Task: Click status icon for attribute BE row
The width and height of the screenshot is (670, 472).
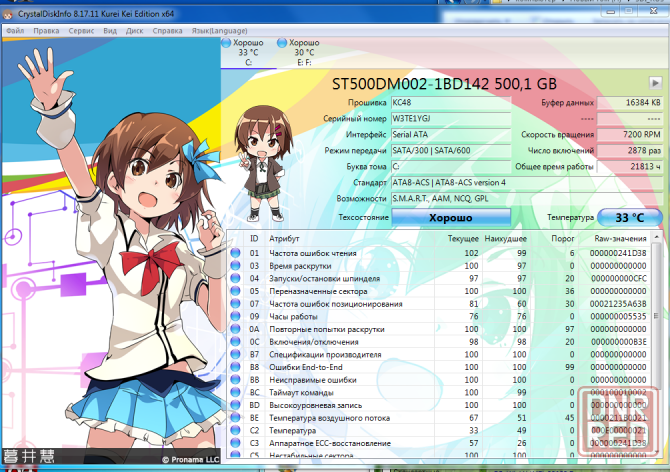Action: click(x=235, y=418)
